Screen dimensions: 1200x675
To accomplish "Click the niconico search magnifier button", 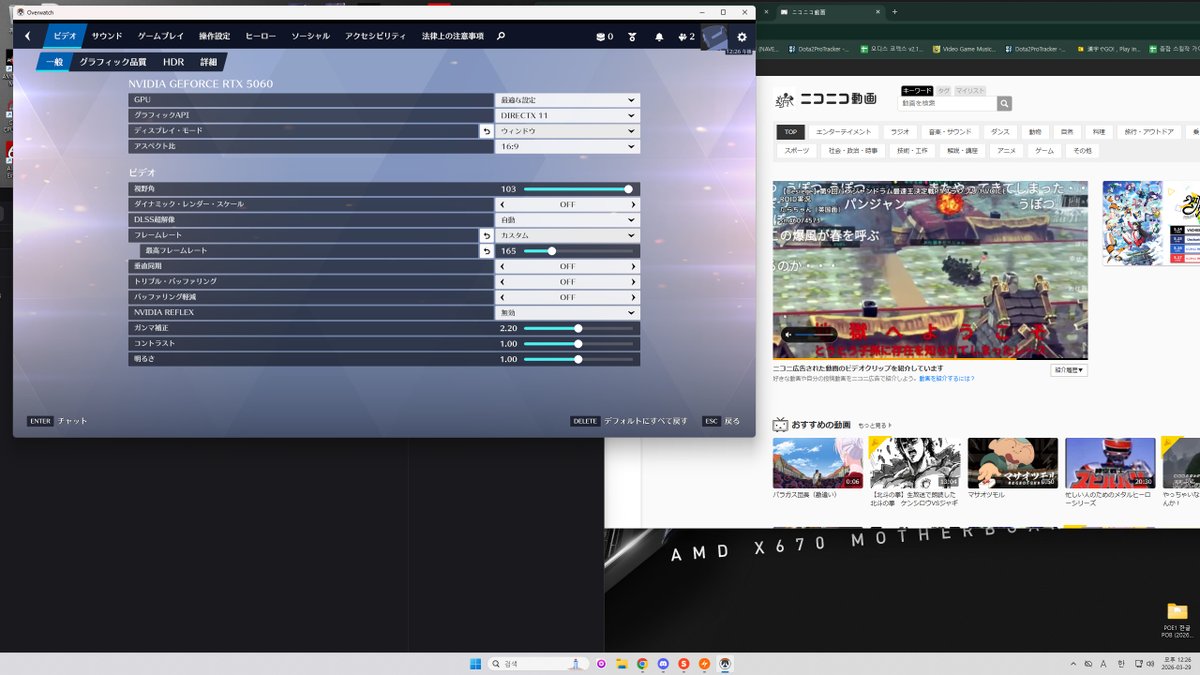I will pos(1004,103).
